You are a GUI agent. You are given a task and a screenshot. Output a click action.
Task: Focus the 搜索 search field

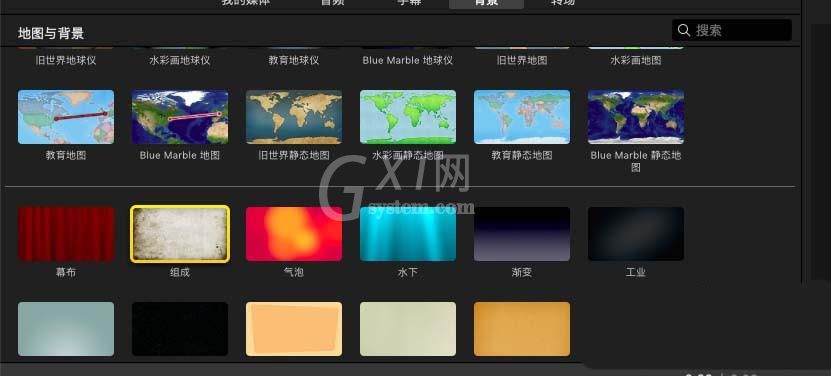732,30
